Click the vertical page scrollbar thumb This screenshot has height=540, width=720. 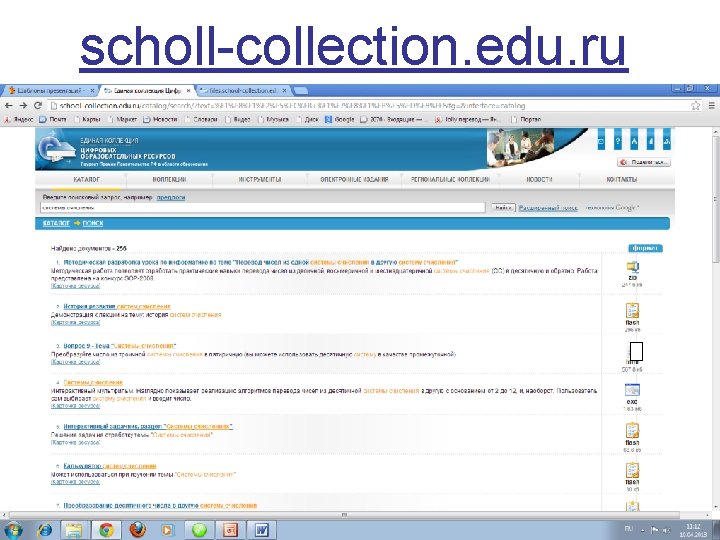[716, 197]
